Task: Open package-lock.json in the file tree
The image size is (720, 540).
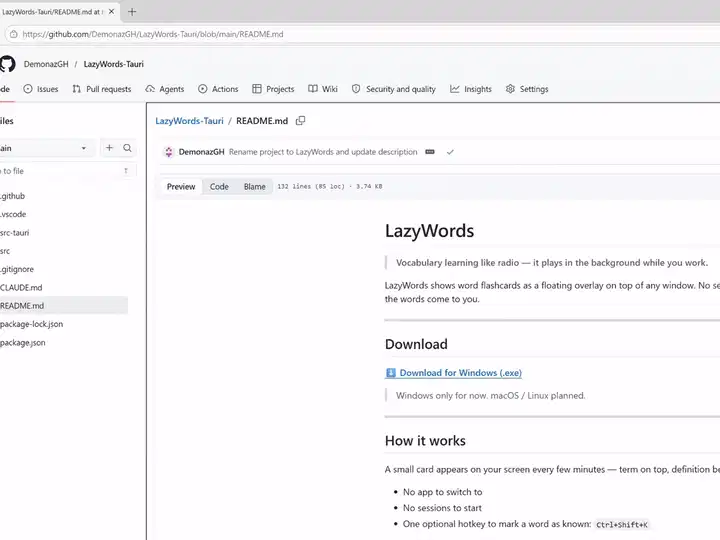Action: pos(32,324)
